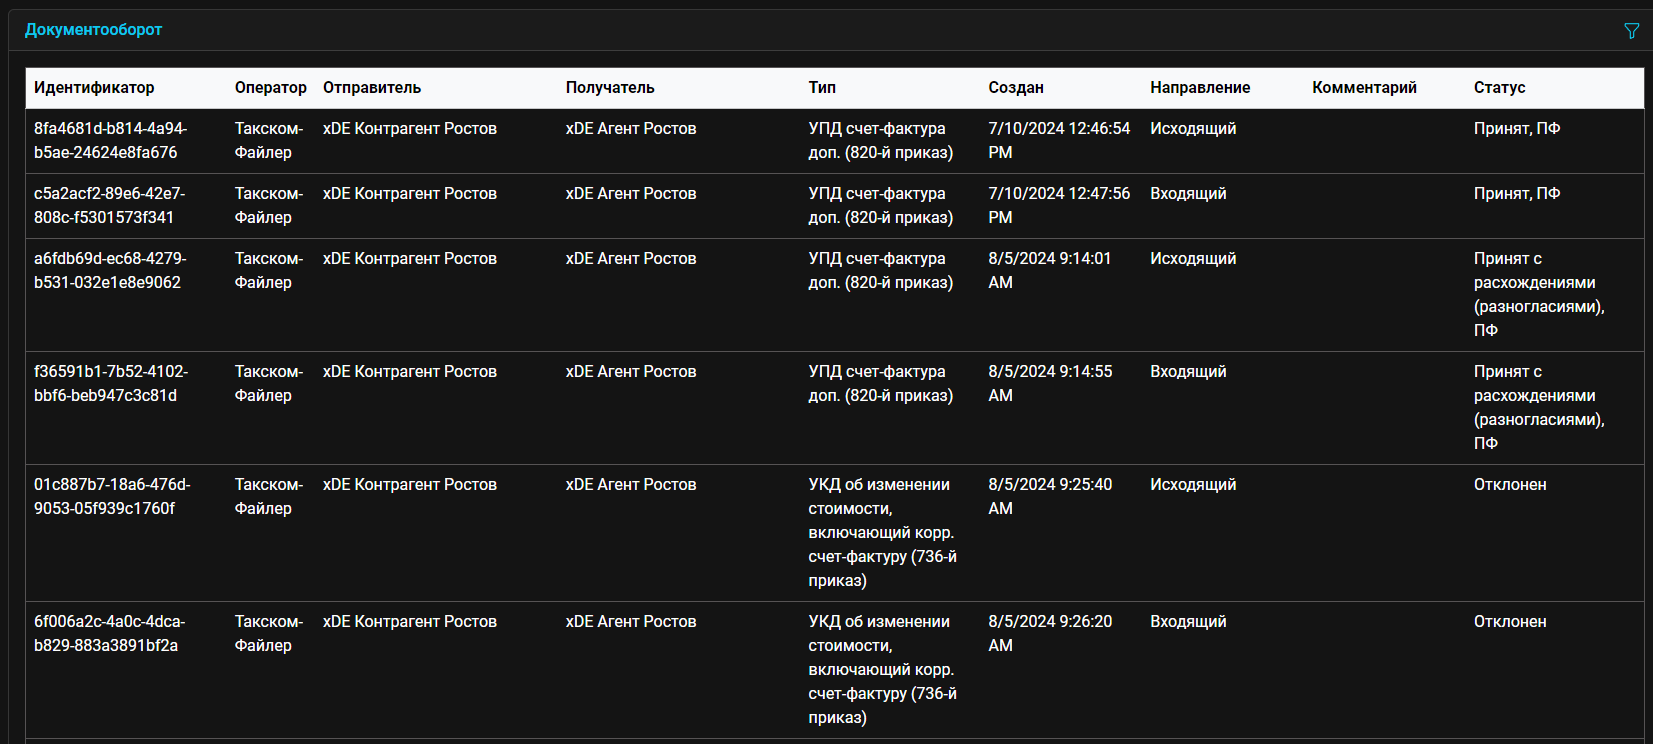Click date 8/5/2024 9:26:20 AM cell
Screen dimensions: 1653x744
click(1050, 634)
